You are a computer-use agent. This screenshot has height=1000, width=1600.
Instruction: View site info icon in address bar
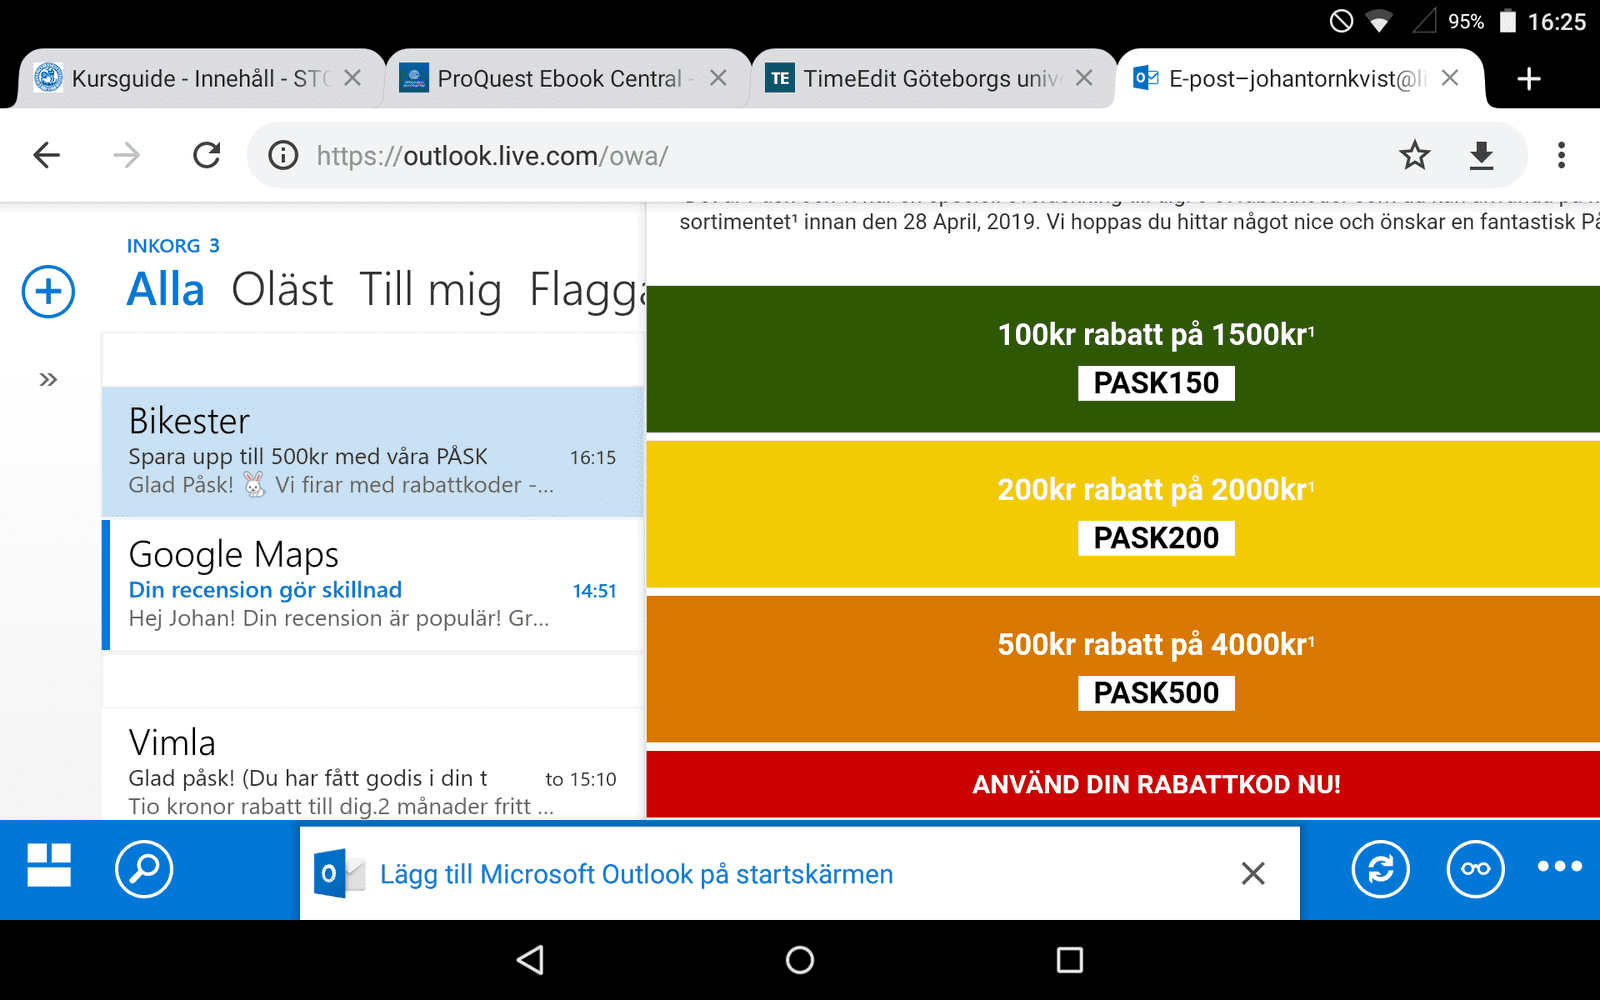point(283,155)
